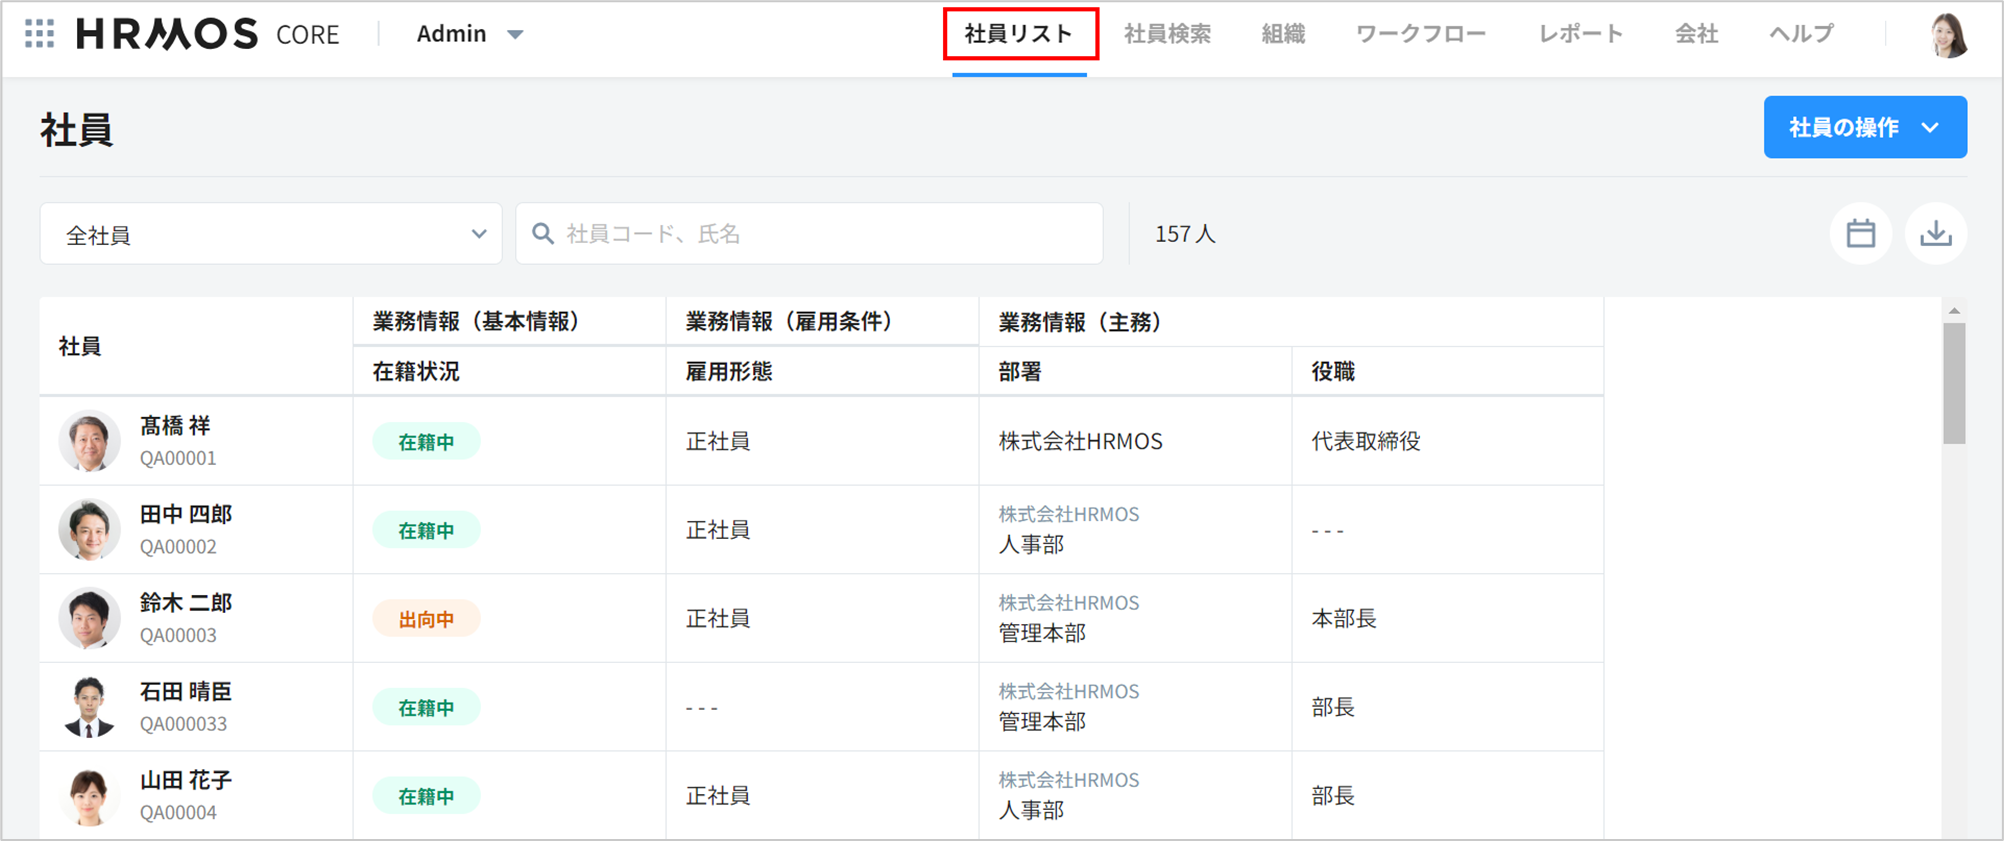Open the user profile avatar menu
This screenshot has height=841, width=2004.
pyautogui.click(x=1946, y=36)
